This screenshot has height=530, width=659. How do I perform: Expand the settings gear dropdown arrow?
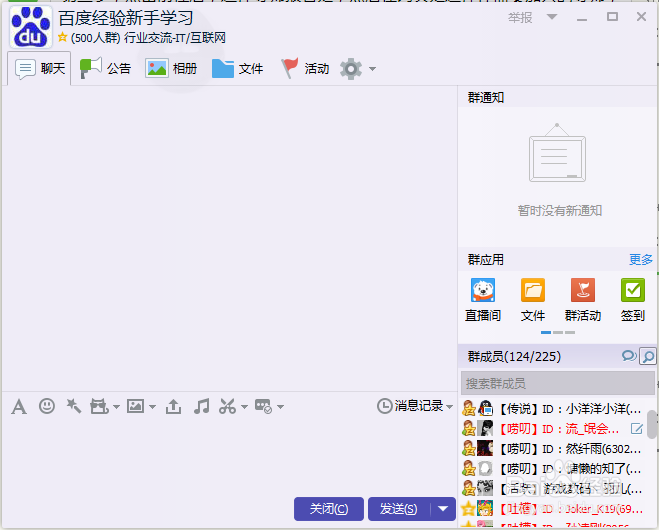pyautogui.click(x=372, y=69)
